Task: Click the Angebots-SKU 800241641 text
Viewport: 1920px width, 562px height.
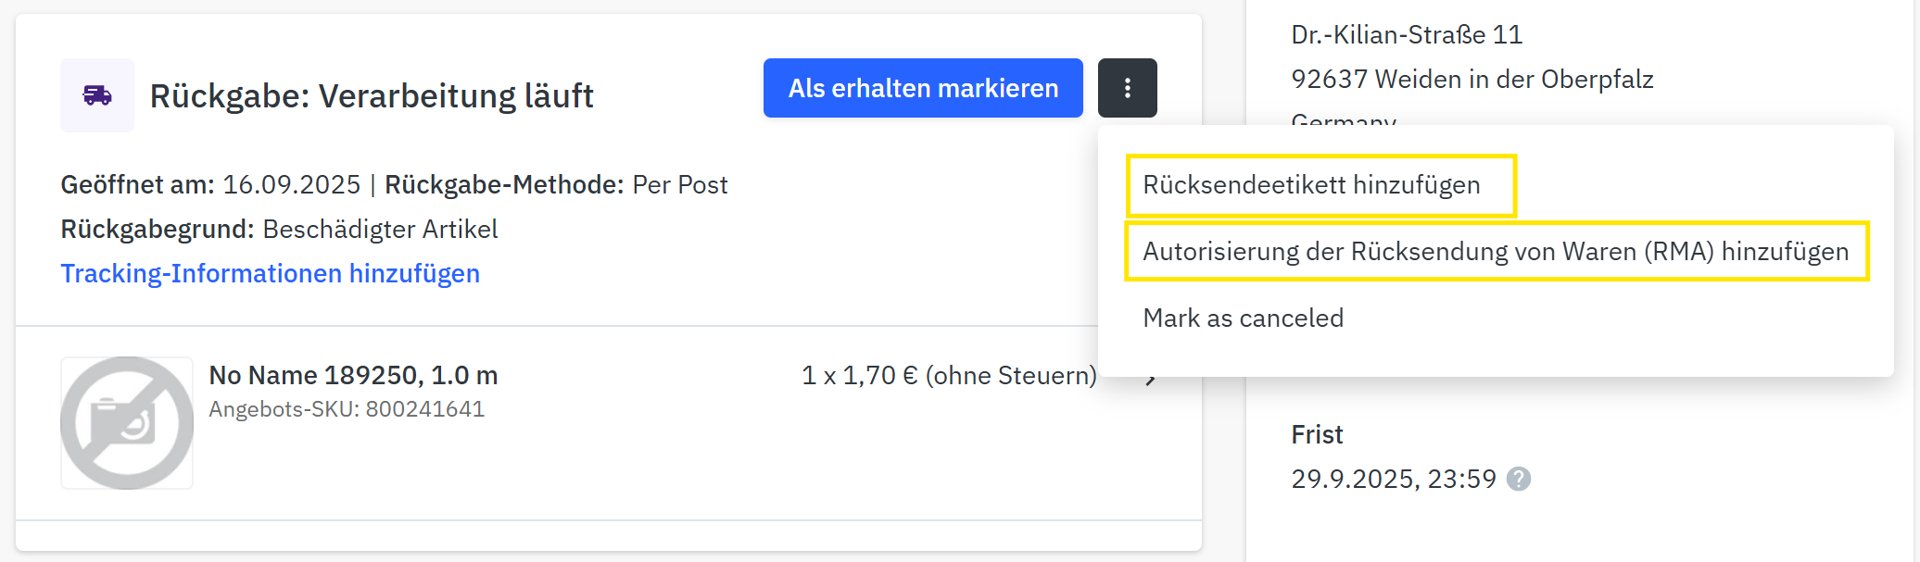Action: 346,409
